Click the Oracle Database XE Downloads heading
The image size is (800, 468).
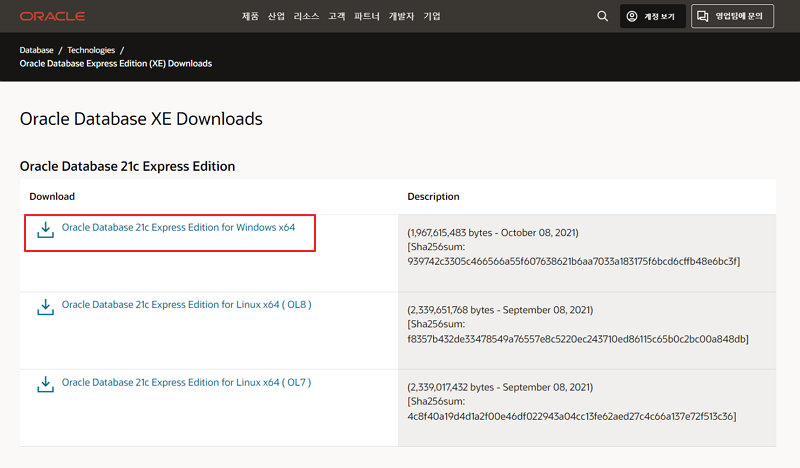coord(141,119)
